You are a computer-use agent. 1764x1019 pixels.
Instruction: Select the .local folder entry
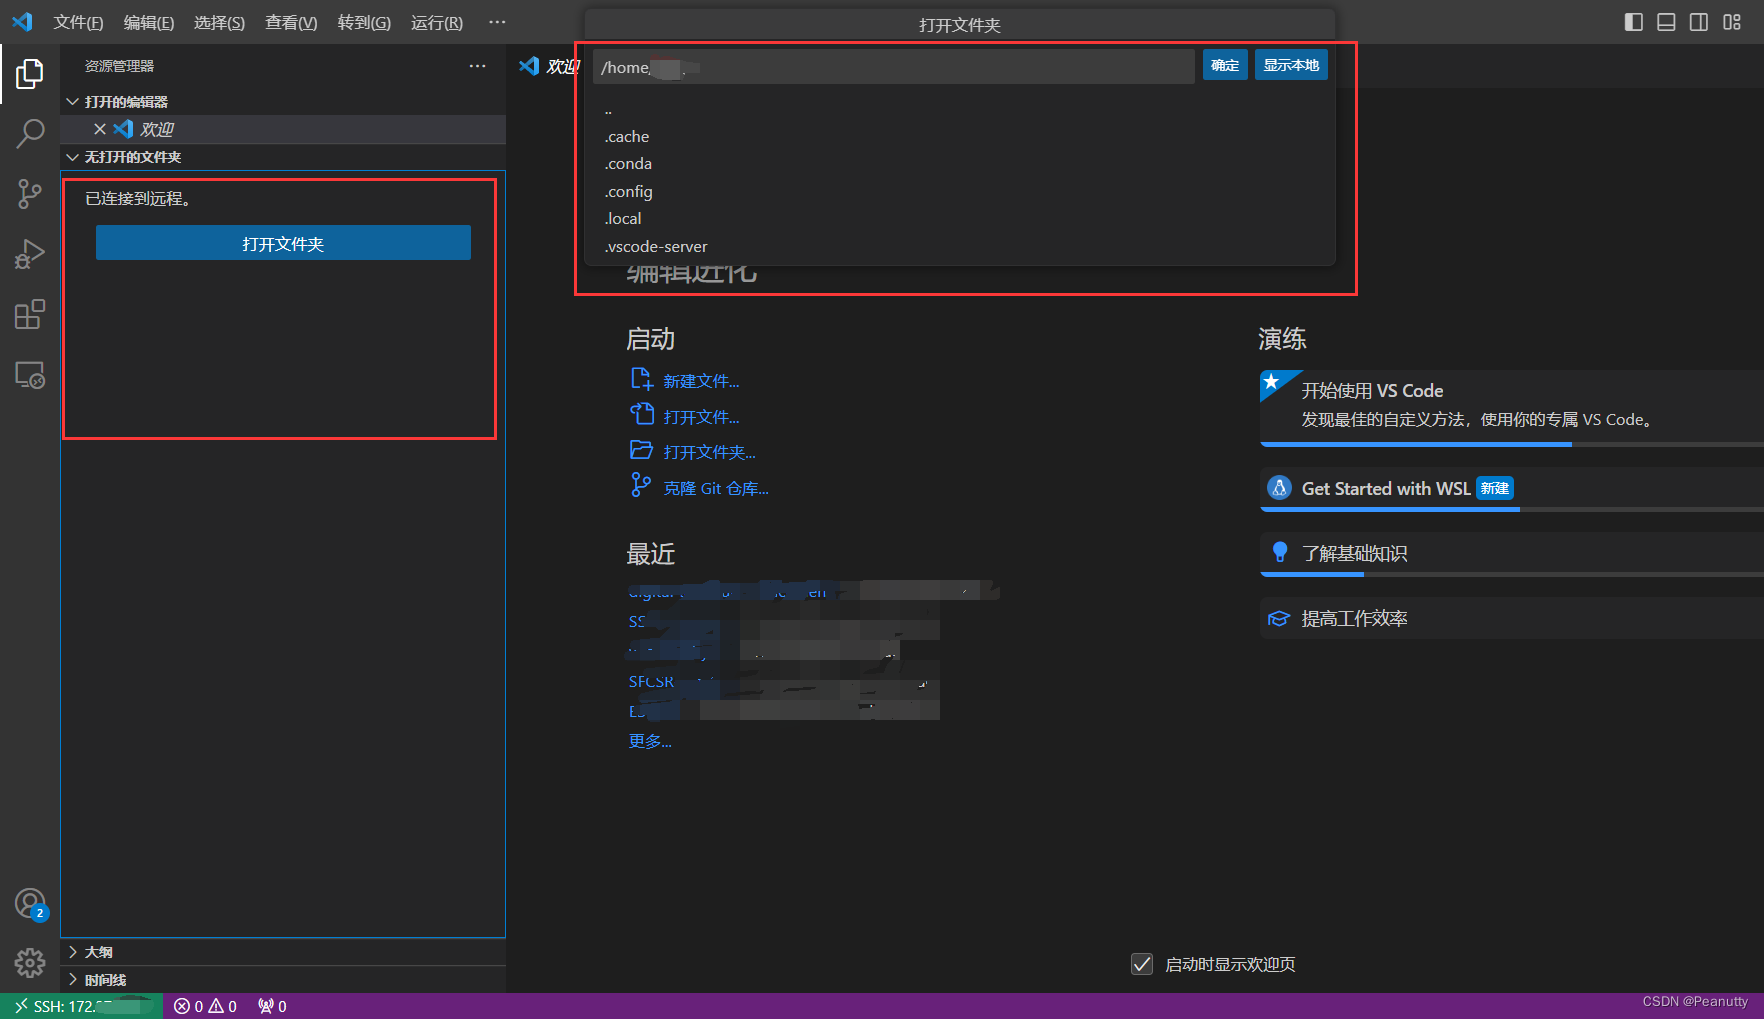[x=960, y=218]
